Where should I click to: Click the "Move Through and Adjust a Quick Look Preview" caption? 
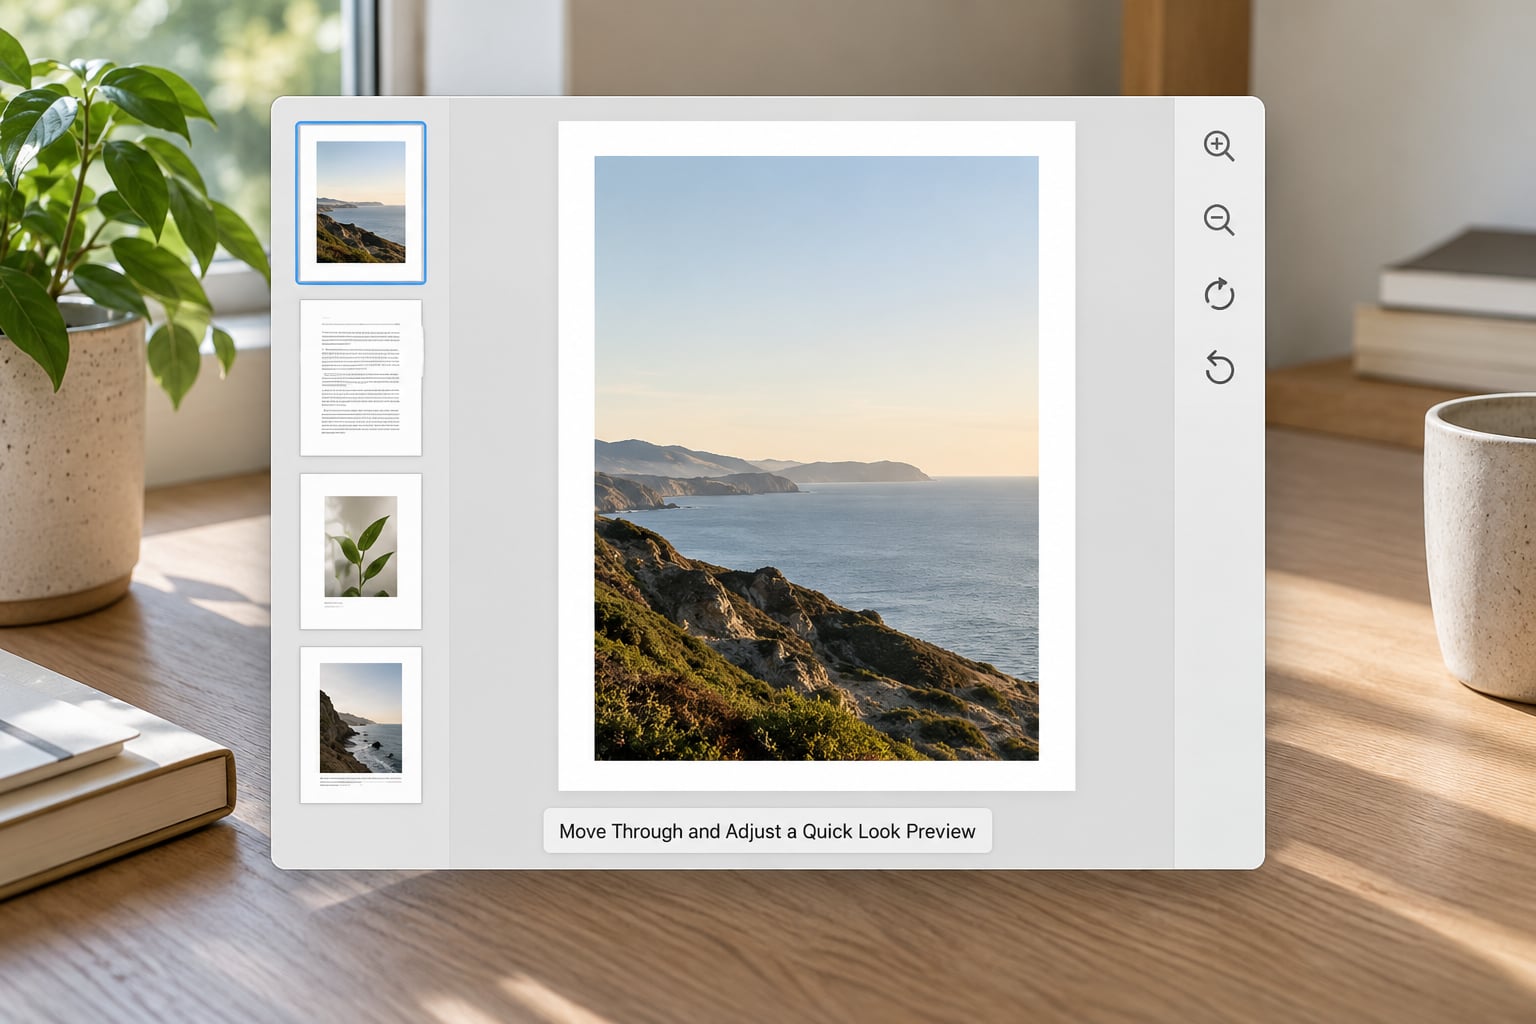click(767, 831)
